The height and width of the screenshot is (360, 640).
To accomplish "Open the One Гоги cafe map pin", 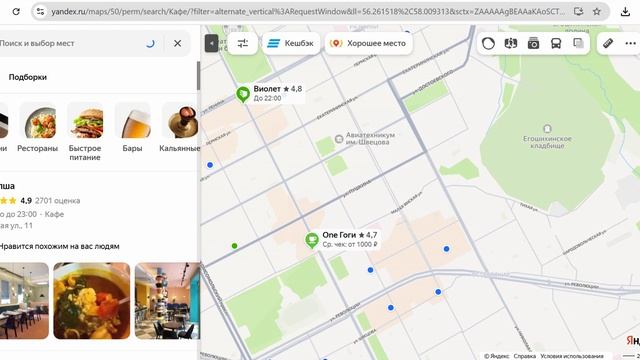I will pyautogui.click(x=312, y=240).
